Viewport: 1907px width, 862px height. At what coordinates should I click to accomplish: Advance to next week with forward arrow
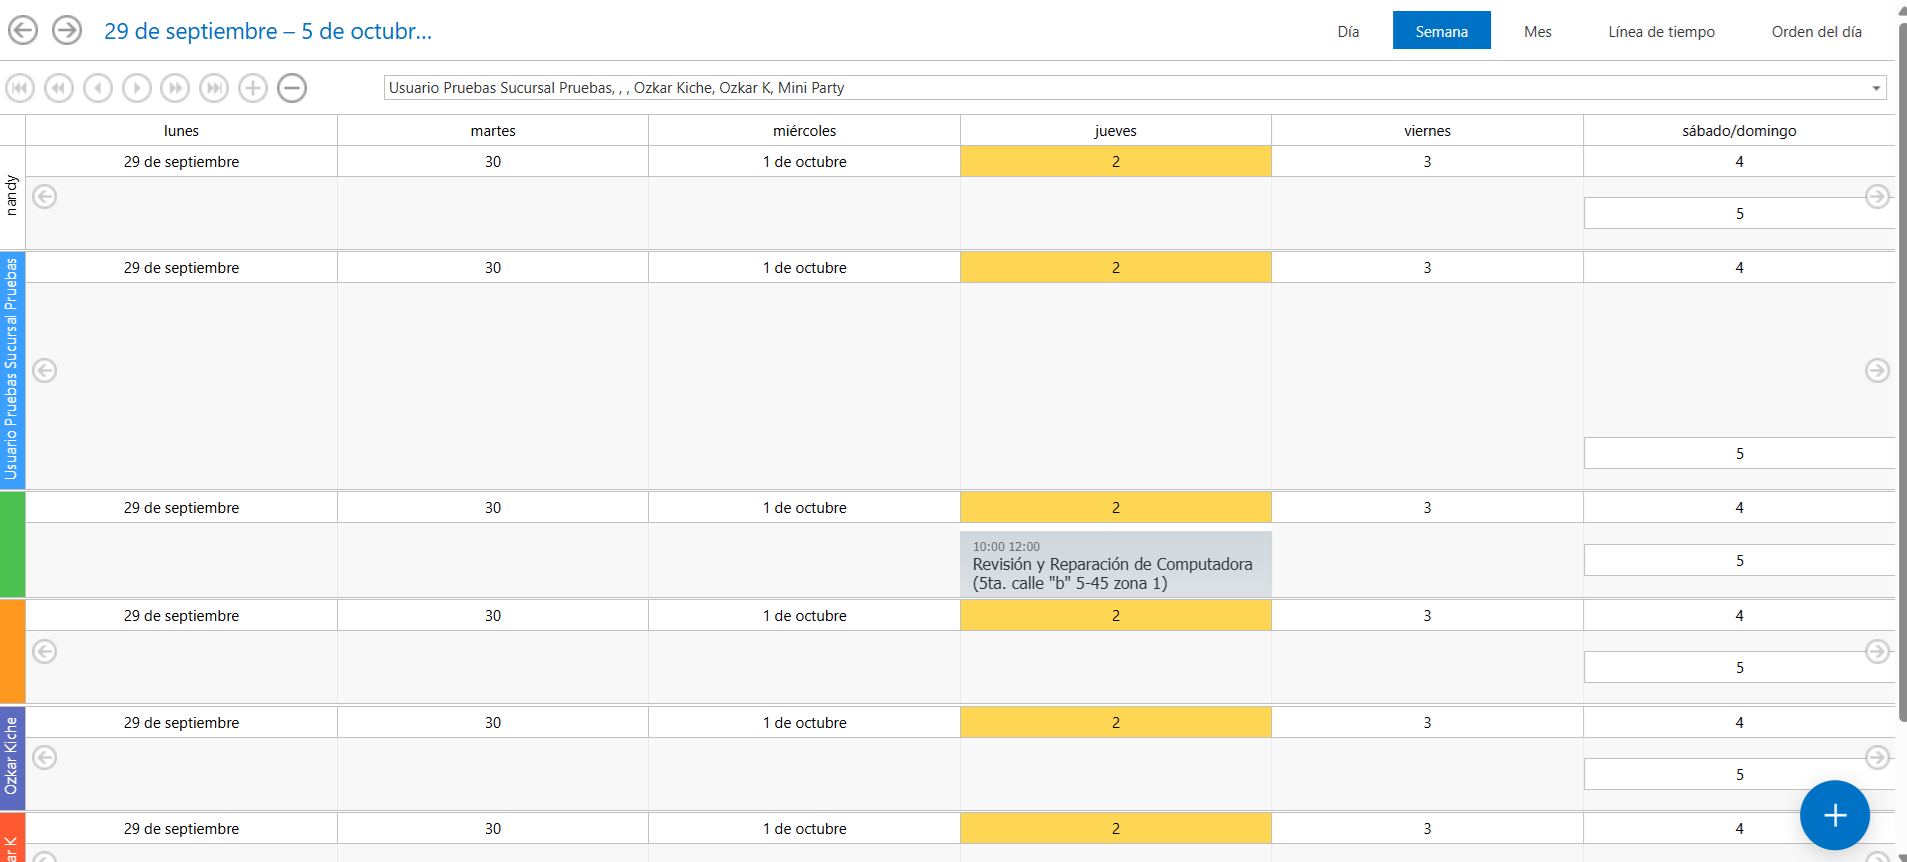tap(67, 31)
